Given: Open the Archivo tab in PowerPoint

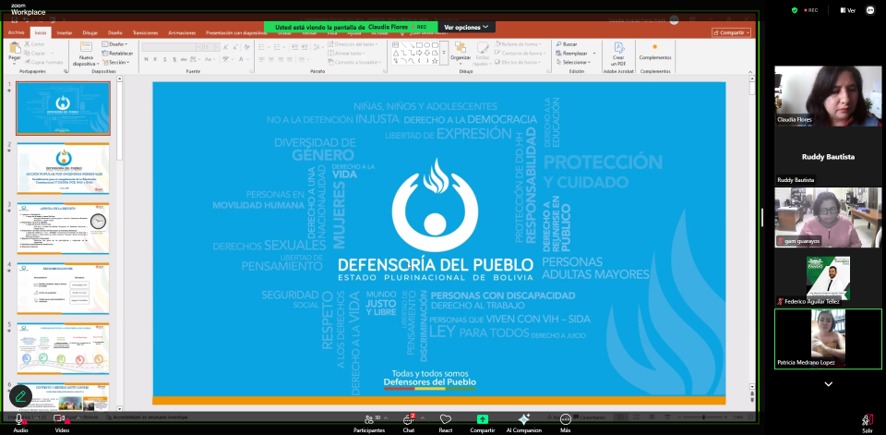Looking at the screenshot, I should 16,33.
